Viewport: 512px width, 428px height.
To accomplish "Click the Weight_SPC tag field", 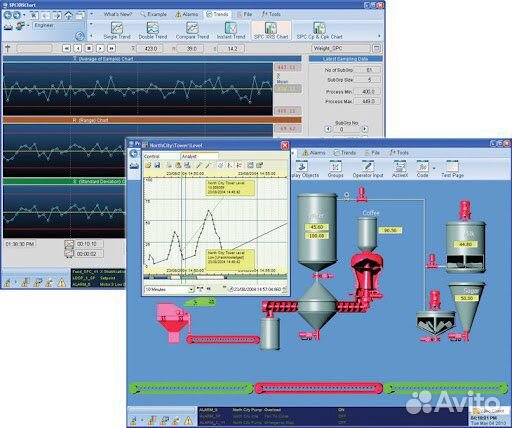I will pos(341,48).
